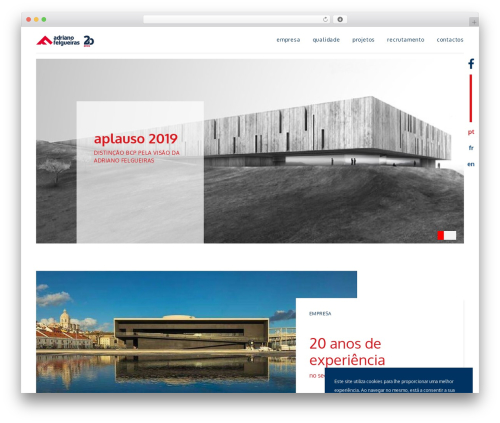Screen dimensions: 500x423
Task: Close the window with red button
Action: pos(29,20)
